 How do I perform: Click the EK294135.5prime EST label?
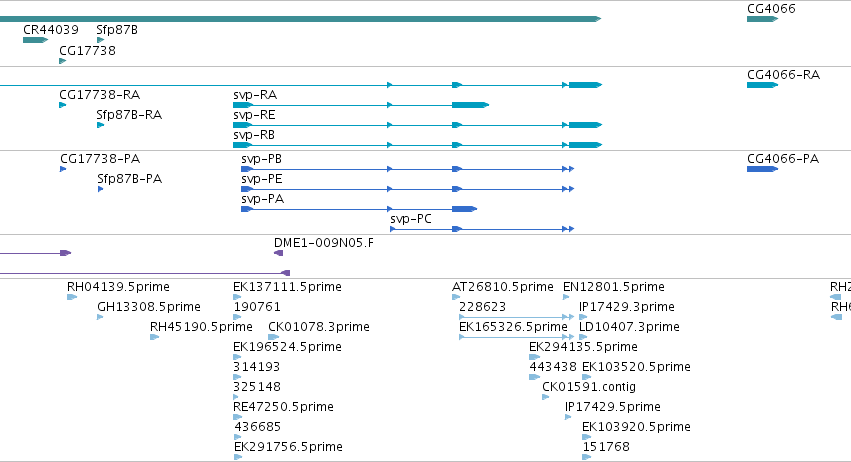pyautogui.click(x=583, y=347)
